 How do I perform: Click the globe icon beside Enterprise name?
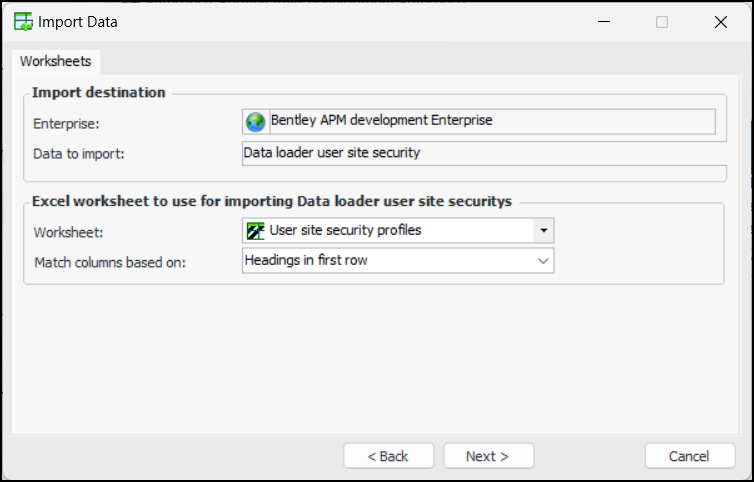(255, 121)
